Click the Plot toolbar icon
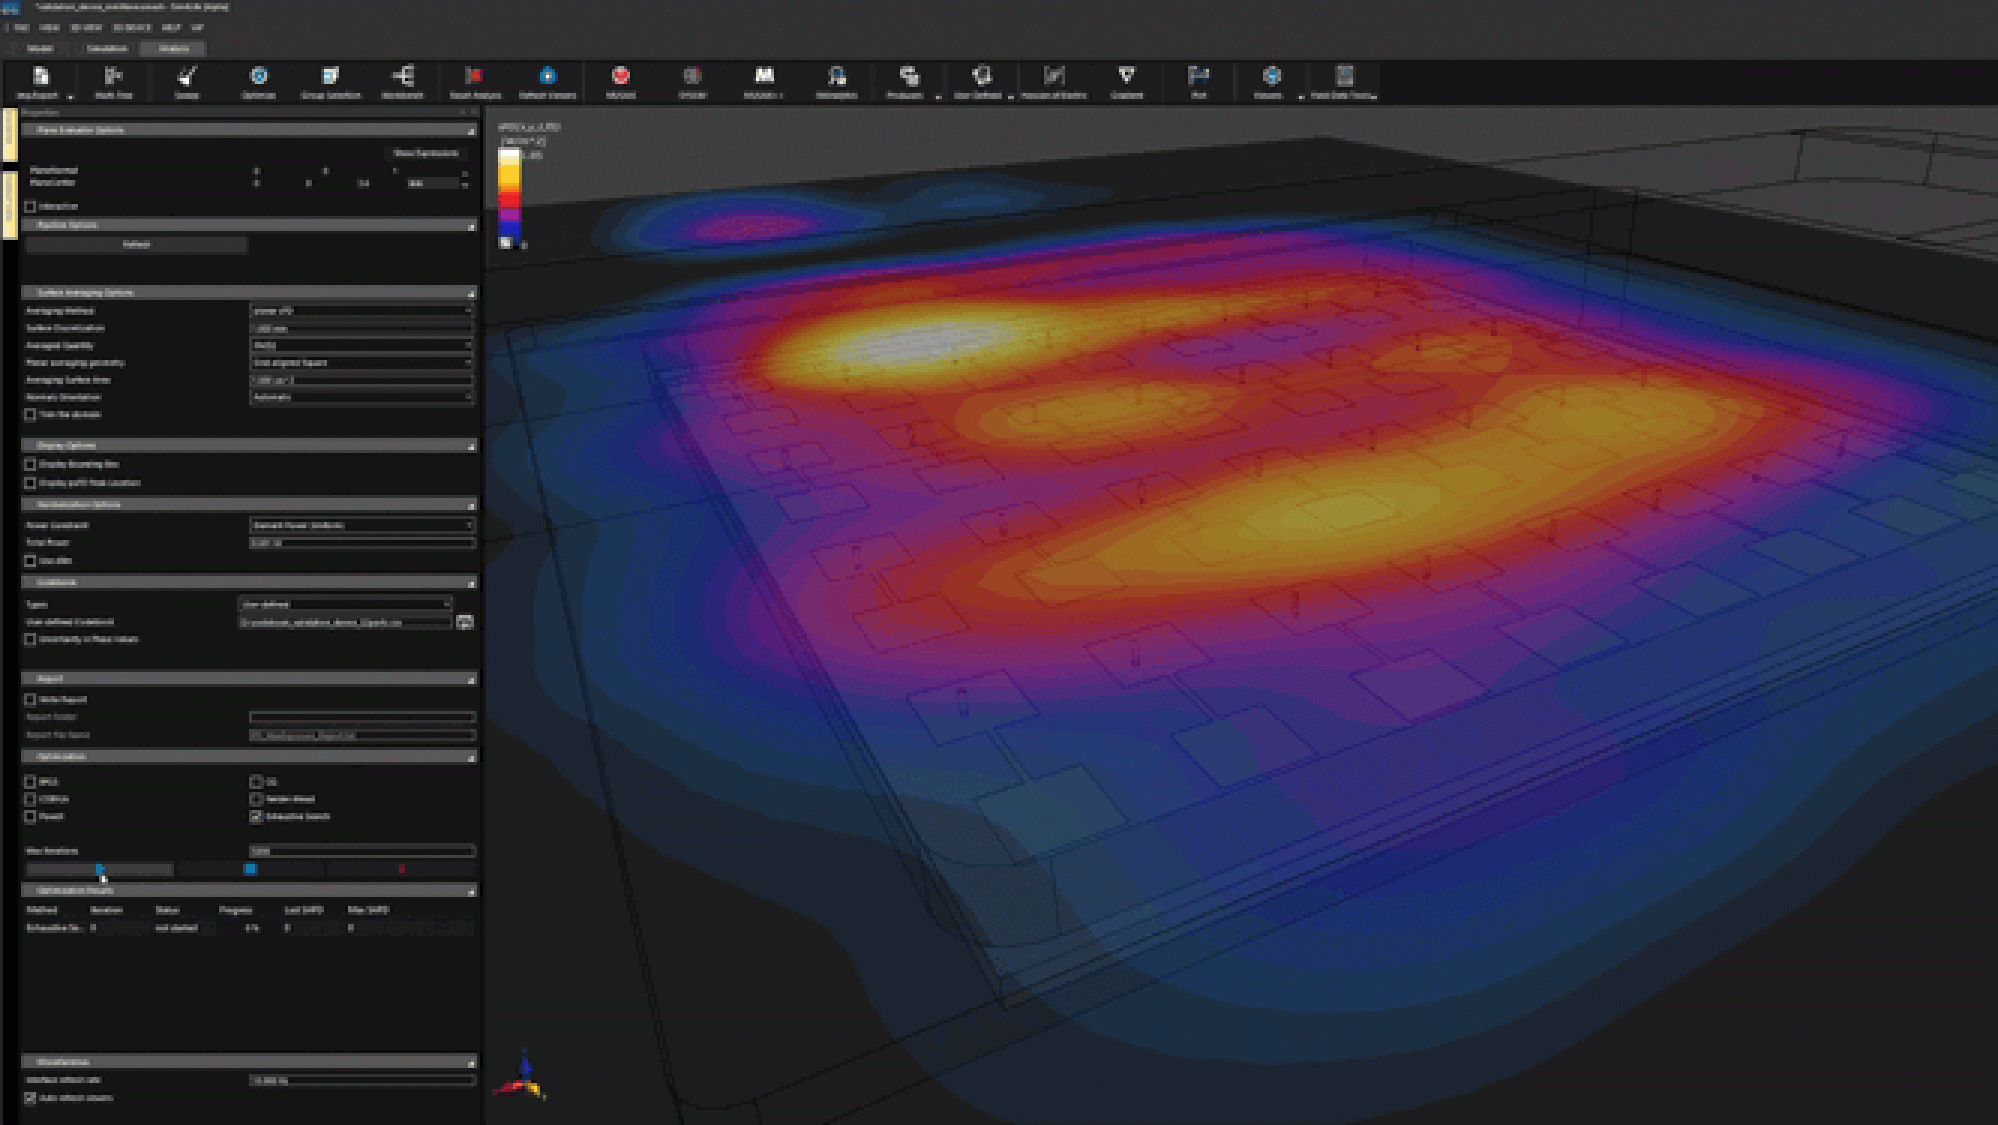The height and width of the screenshot is (1125, 1998). click(1199, 78)
